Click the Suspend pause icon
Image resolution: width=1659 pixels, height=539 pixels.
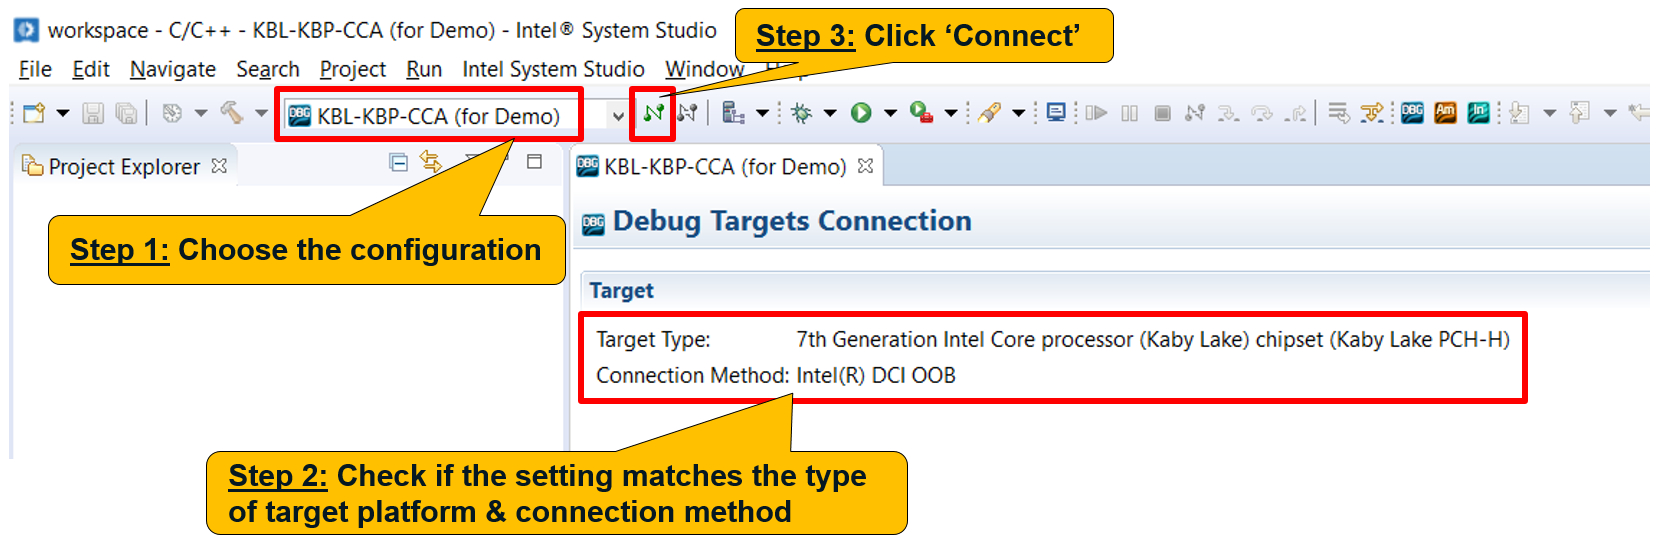pos(1130,113)
